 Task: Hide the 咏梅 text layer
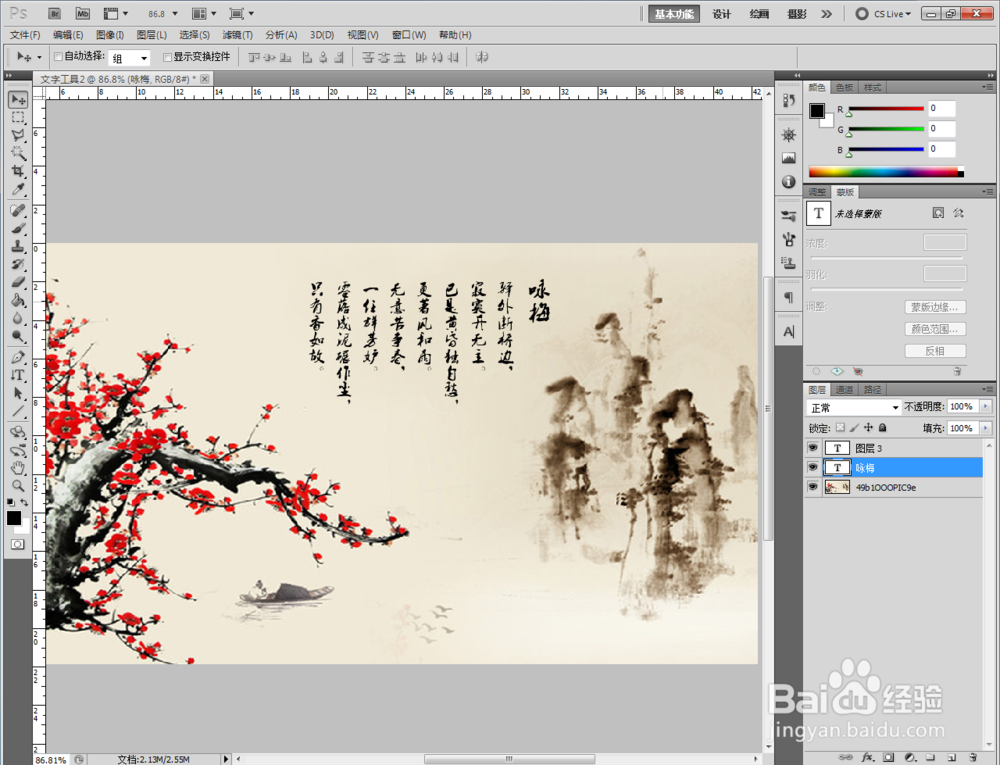click(812, 467)
